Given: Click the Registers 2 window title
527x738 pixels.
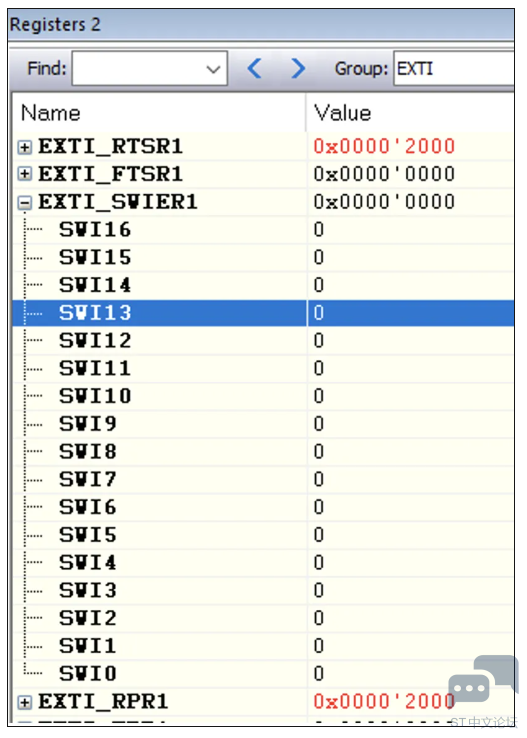Looking at the screenshot, I should click(x=55, y=24).
